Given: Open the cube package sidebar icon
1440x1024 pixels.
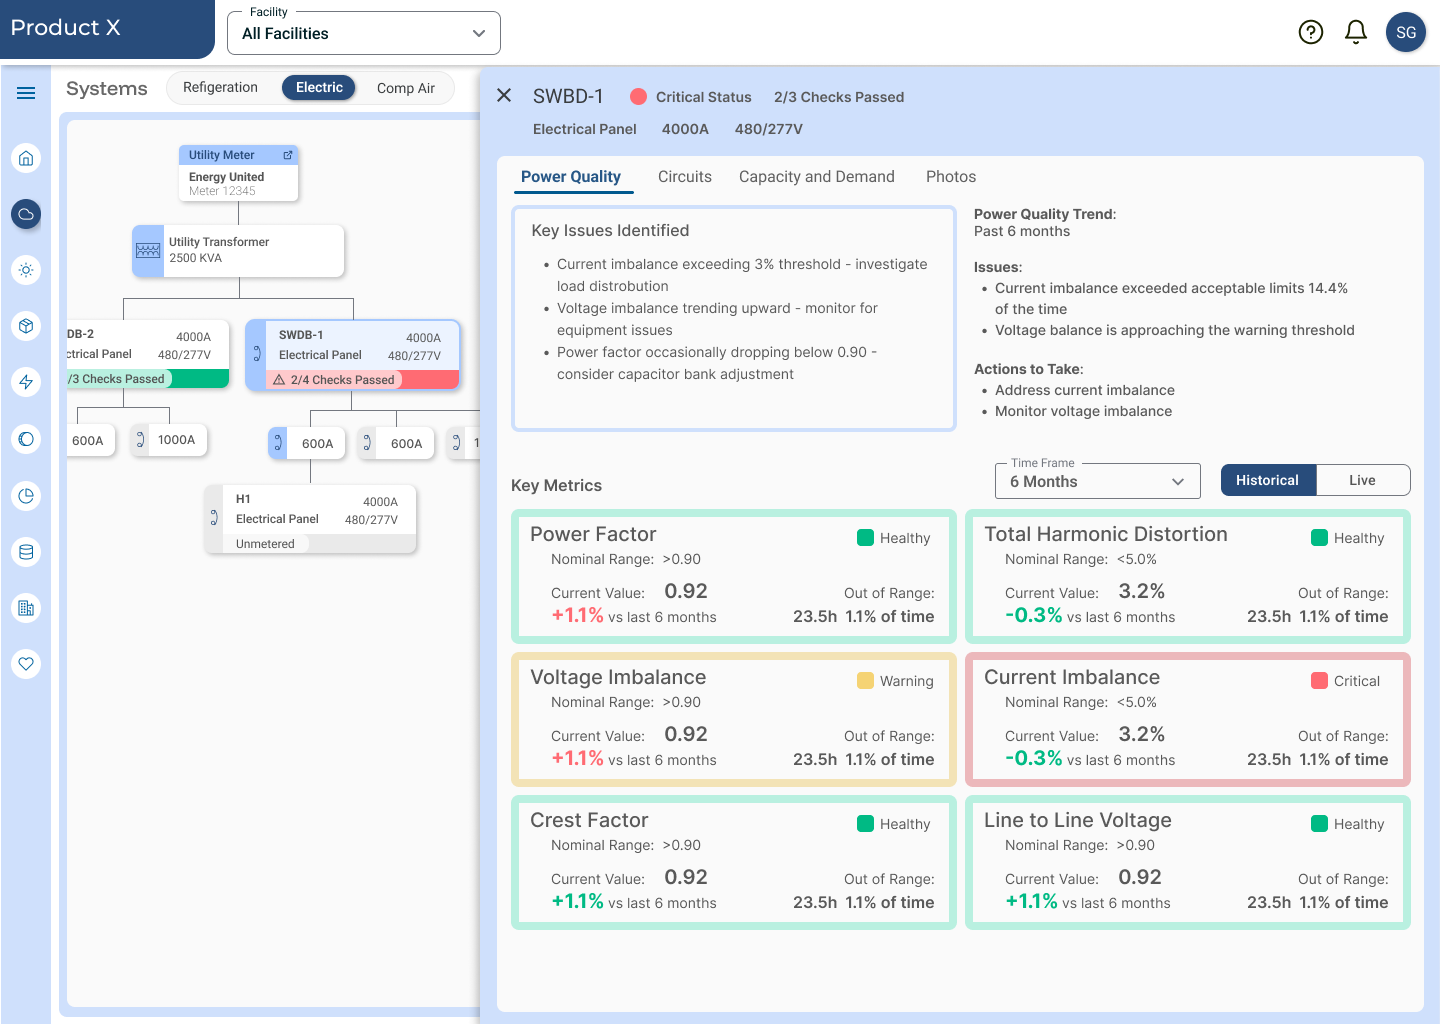Looking at the screenshot, I should point(26,326).
